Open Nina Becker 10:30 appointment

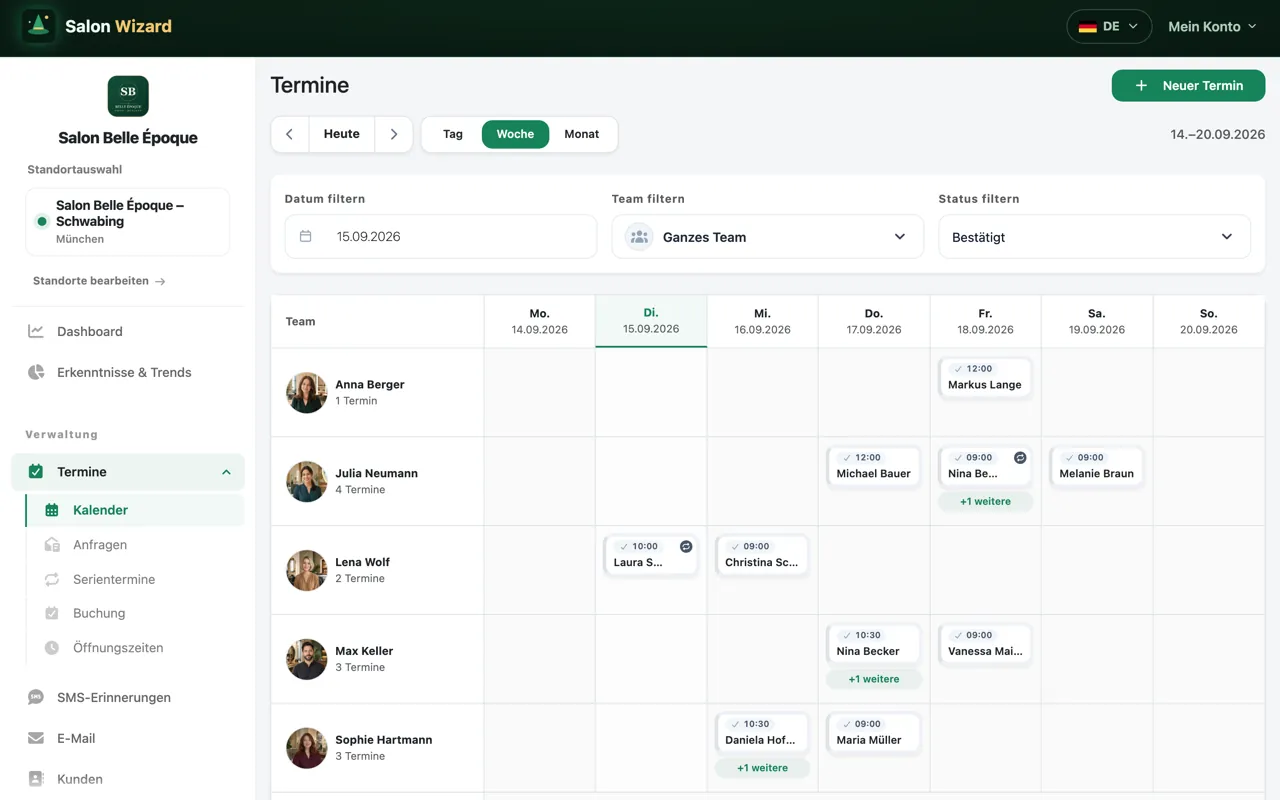tap(874, 643)
